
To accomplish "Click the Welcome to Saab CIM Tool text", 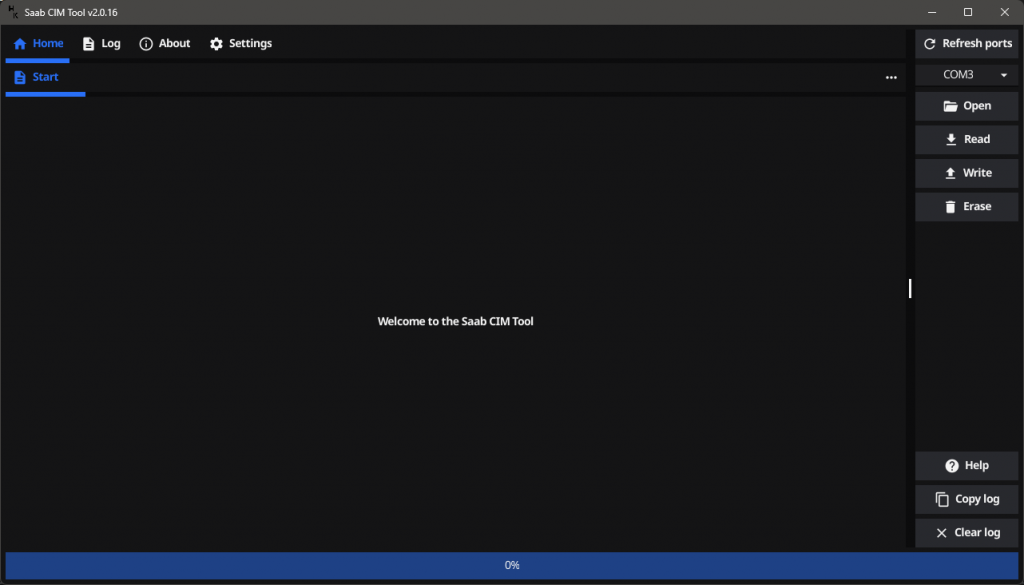I will pos(455,322).
